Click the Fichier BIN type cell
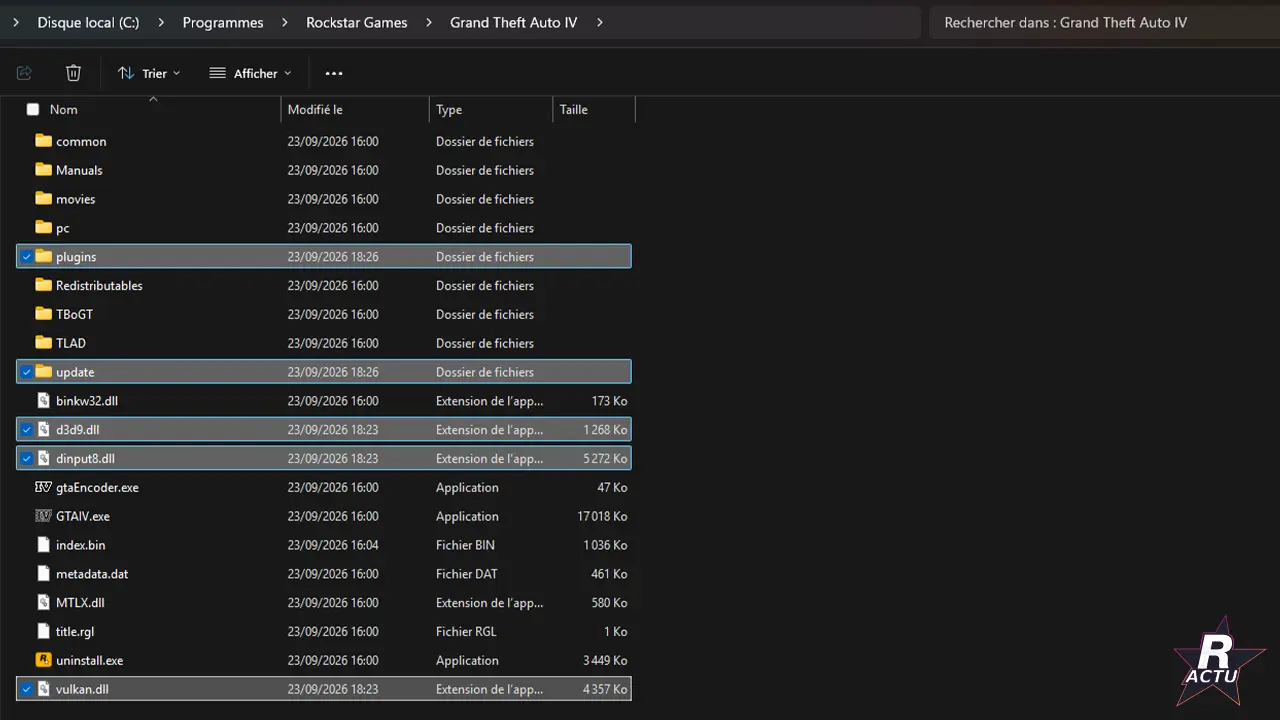The width and height of the screenshot is (1280, 720). (x=465, y=546)
